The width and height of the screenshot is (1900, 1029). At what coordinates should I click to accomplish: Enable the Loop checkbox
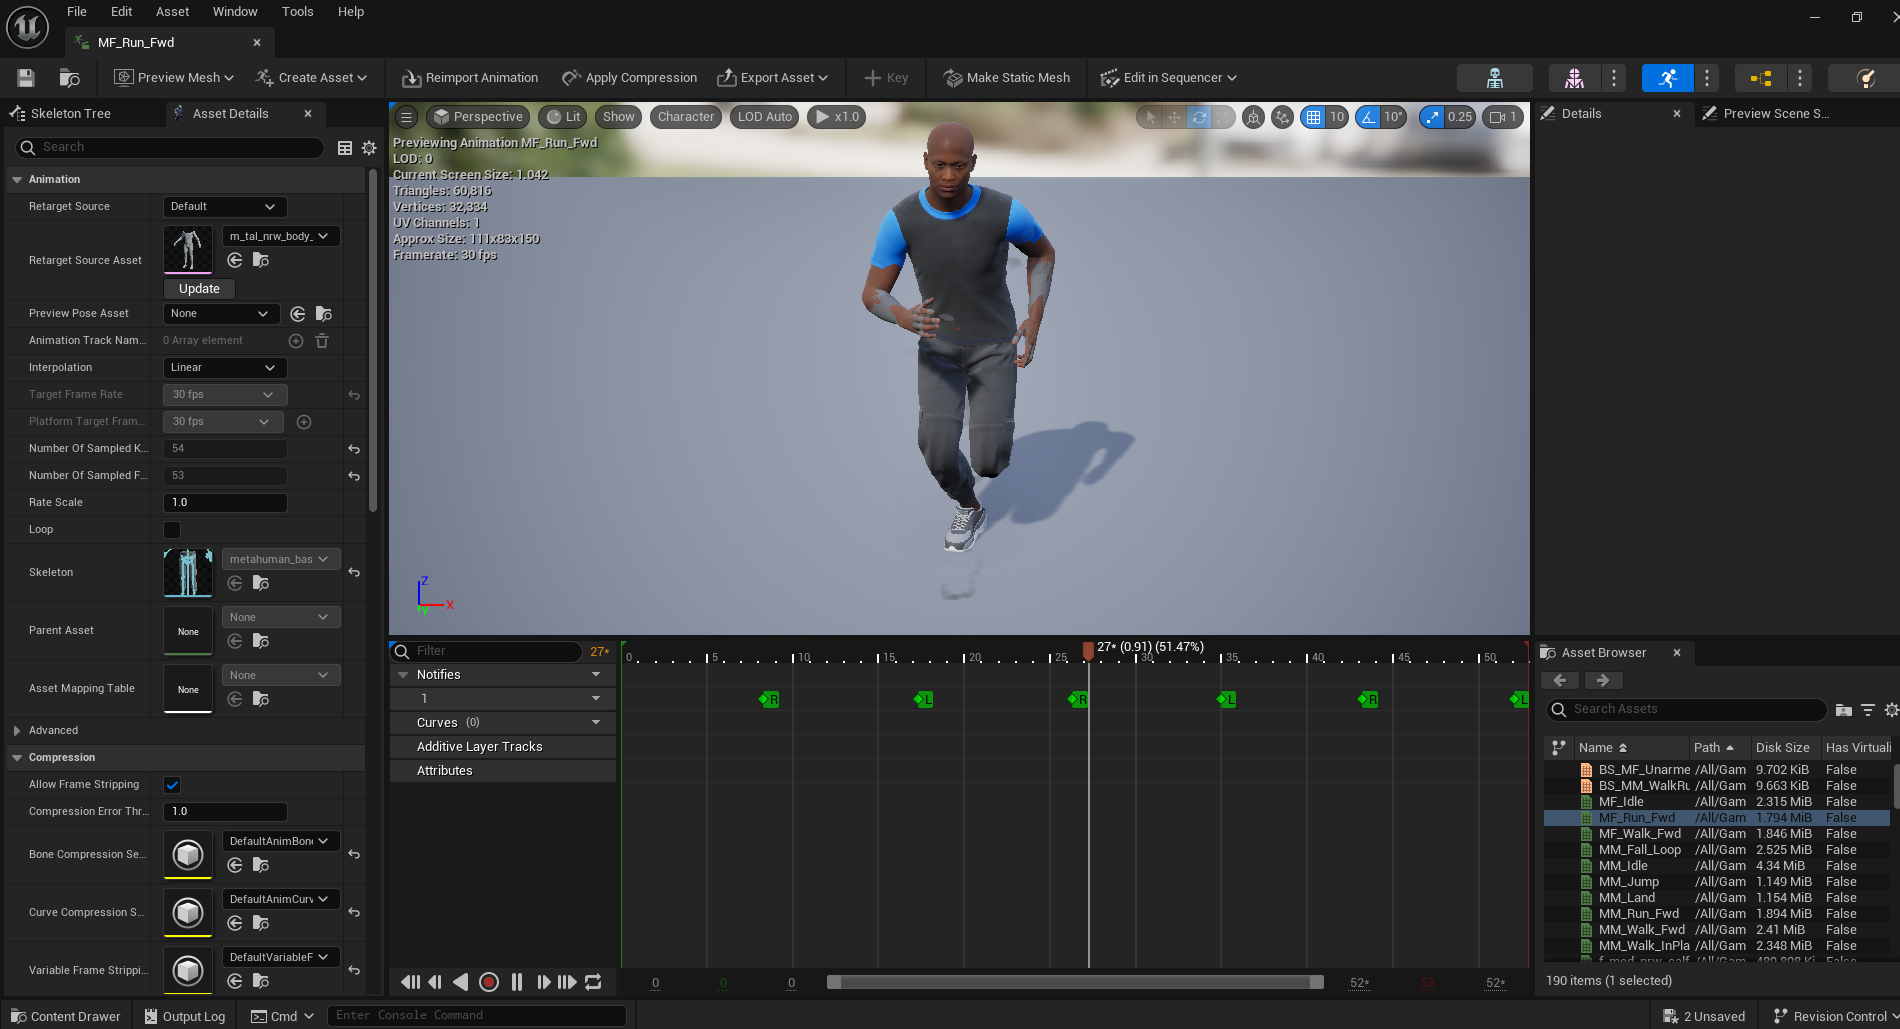[x=172, y=530]
